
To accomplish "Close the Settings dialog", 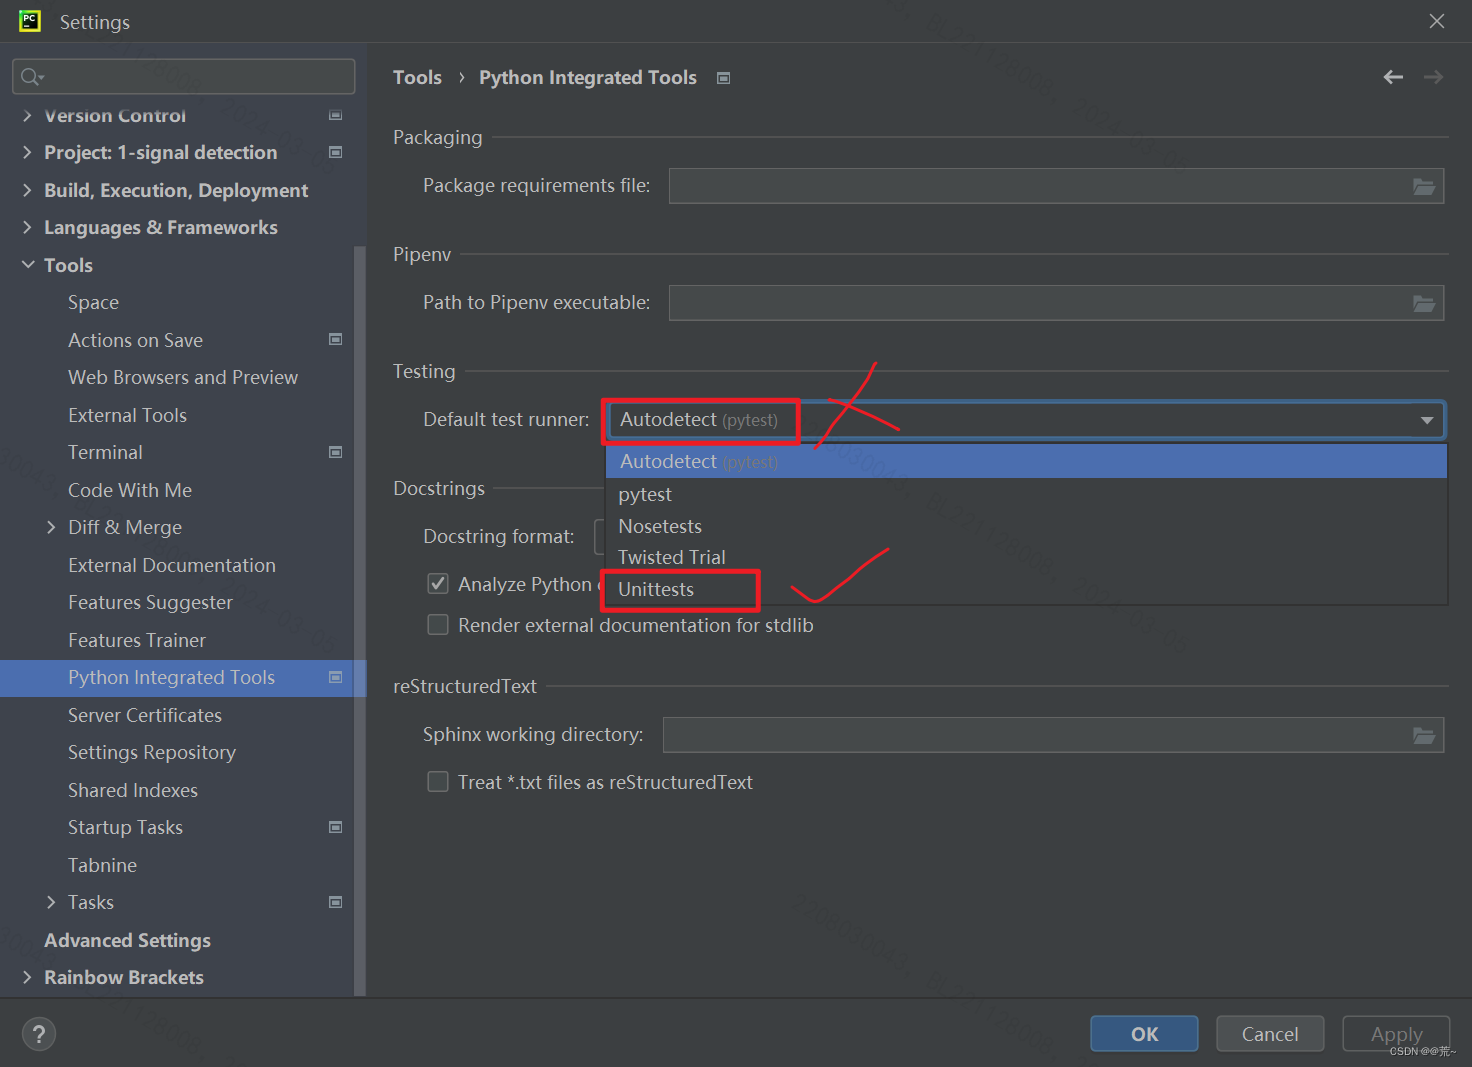I will [1437, 21].
